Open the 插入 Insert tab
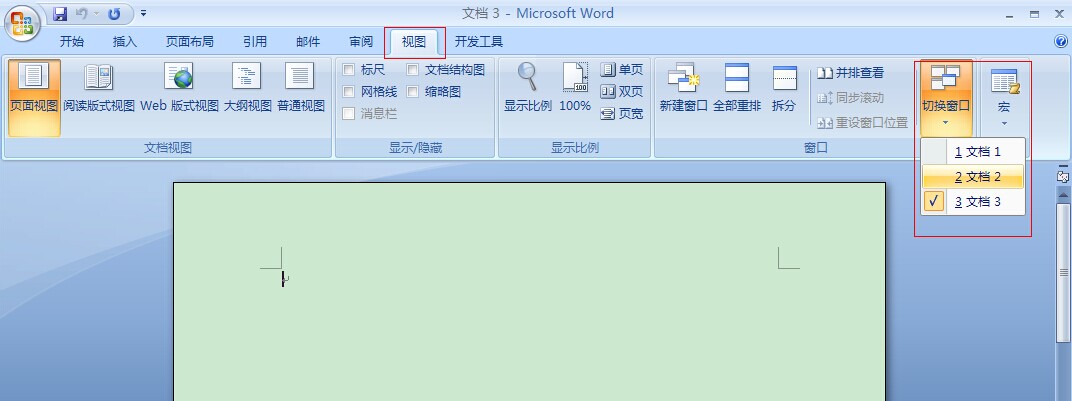This screenshot has width=1072, height=401. click(x=125, y=42)
